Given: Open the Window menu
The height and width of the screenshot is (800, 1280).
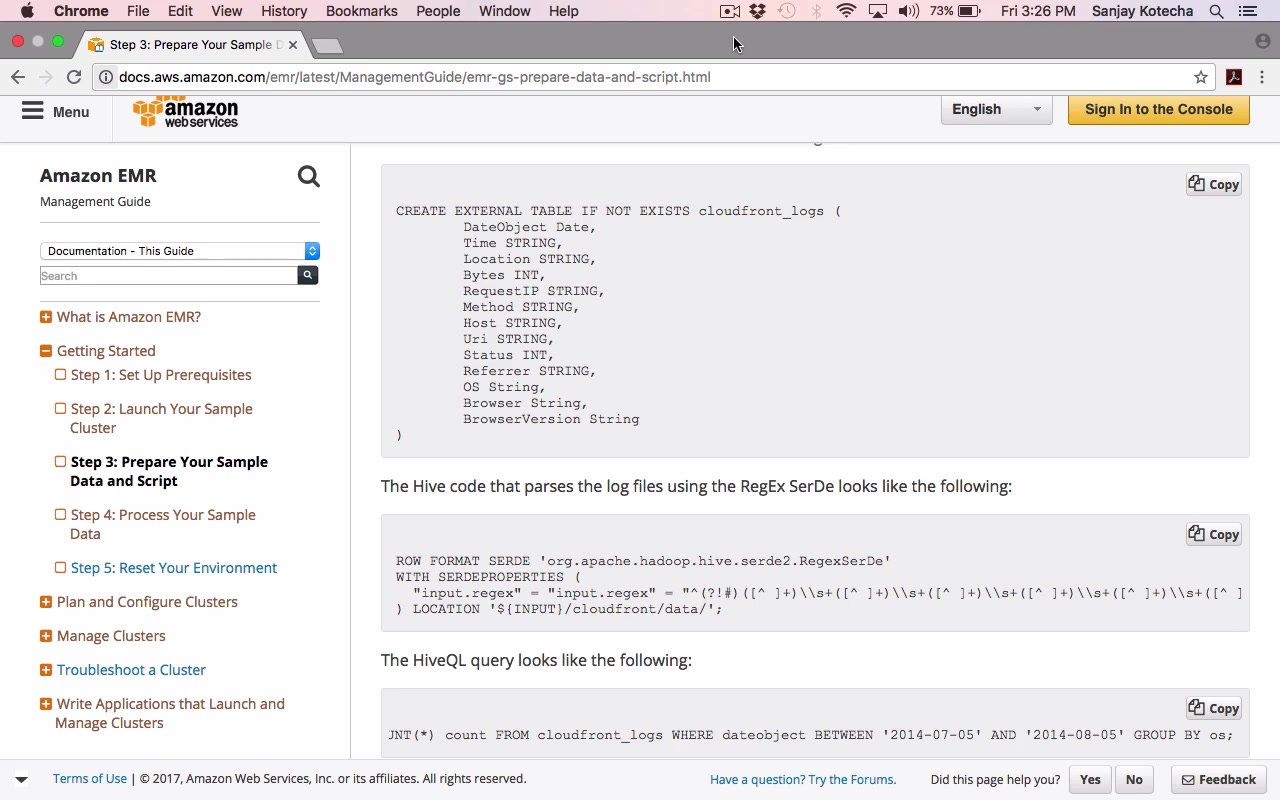Looking at the screenshot, I should [x=504, y=11].
